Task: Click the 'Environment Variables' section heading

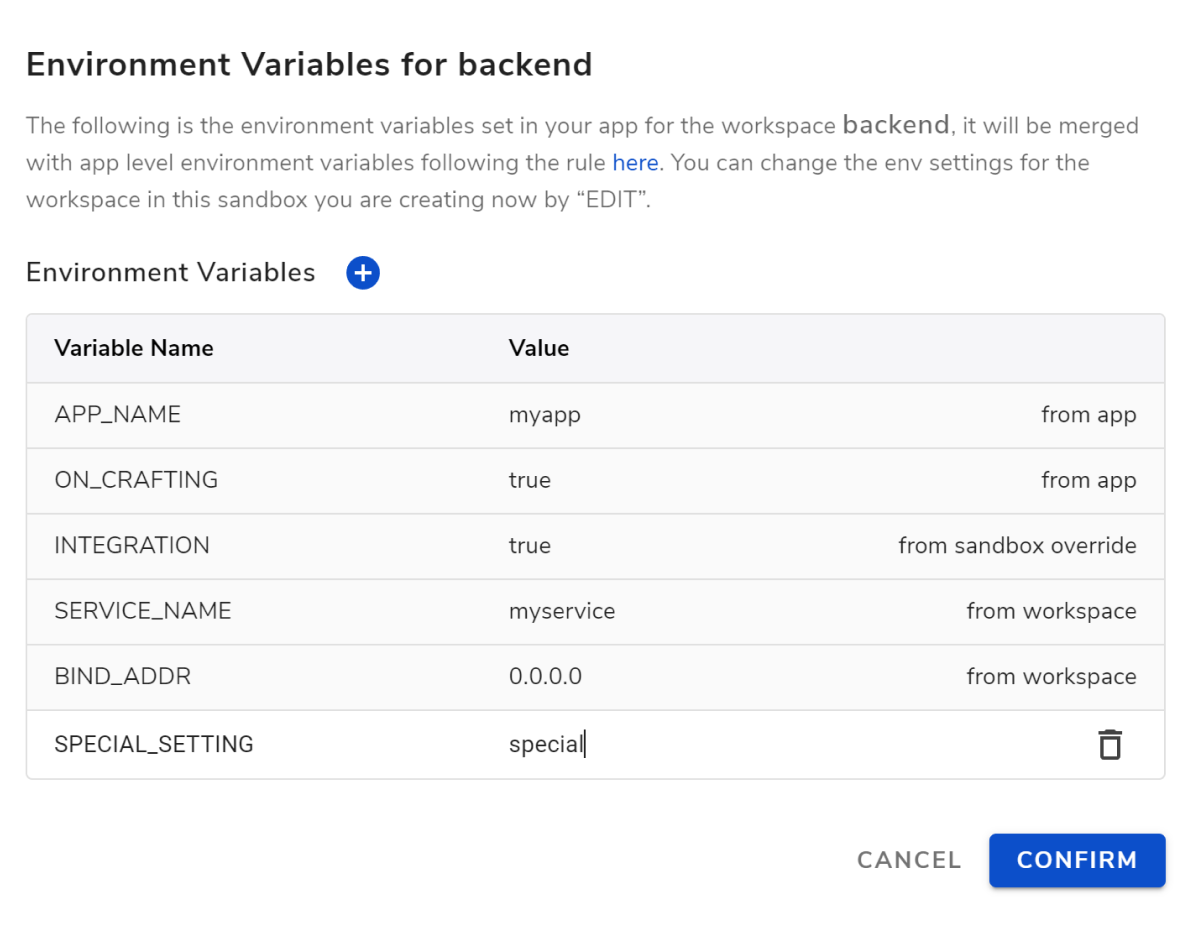Action: (171, 273)
